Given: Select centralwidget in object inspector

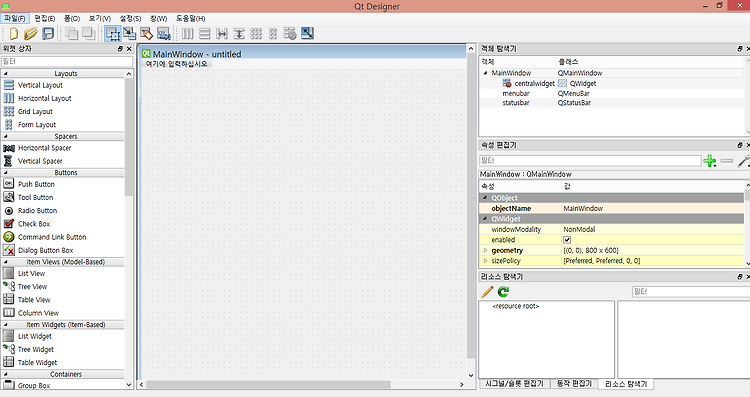Looking at the screenshot, I should coord(534,83).
